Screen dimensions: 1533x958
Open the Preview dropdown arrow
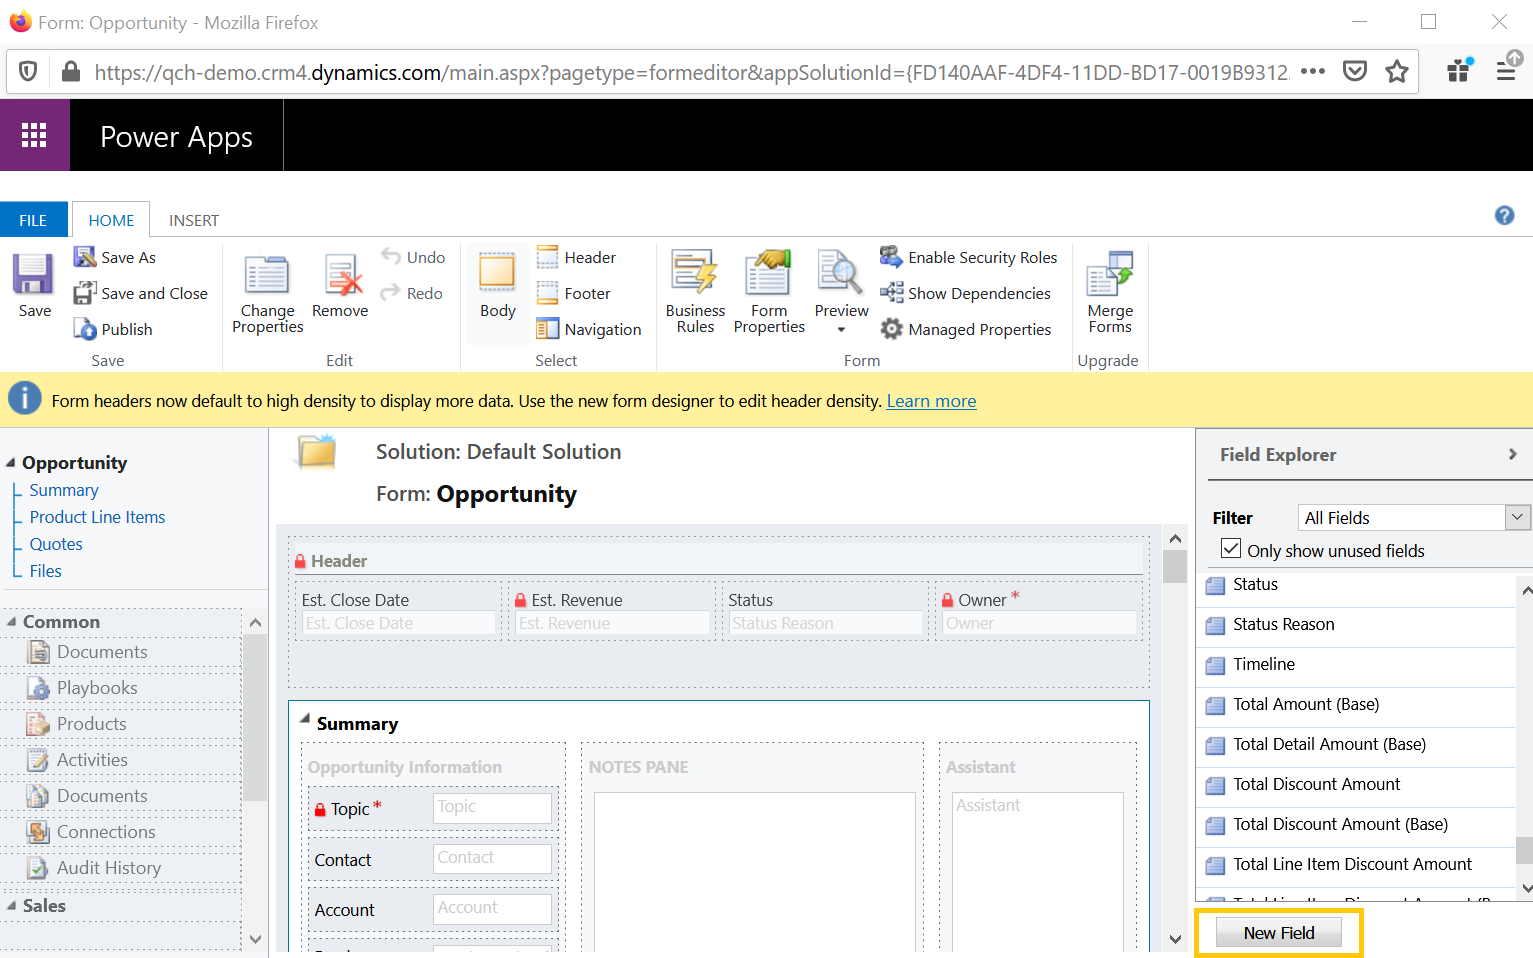pyautogui.click(x=841, y=330)
